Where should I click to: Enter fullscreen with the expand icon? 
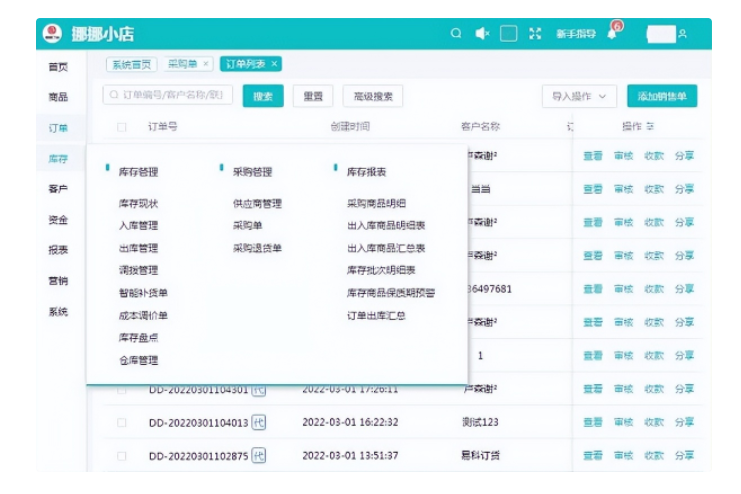tap(535, 34)
